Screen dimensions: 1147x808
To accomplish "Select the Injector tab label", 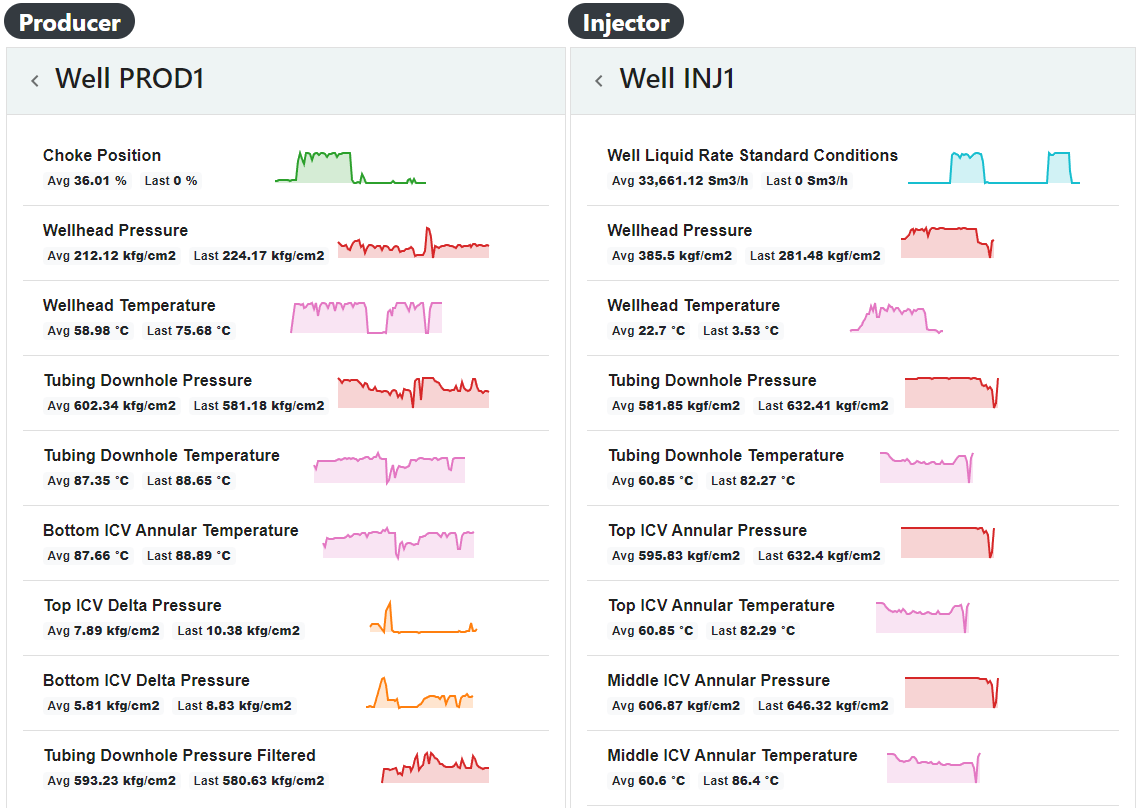I will click(626, 22).
